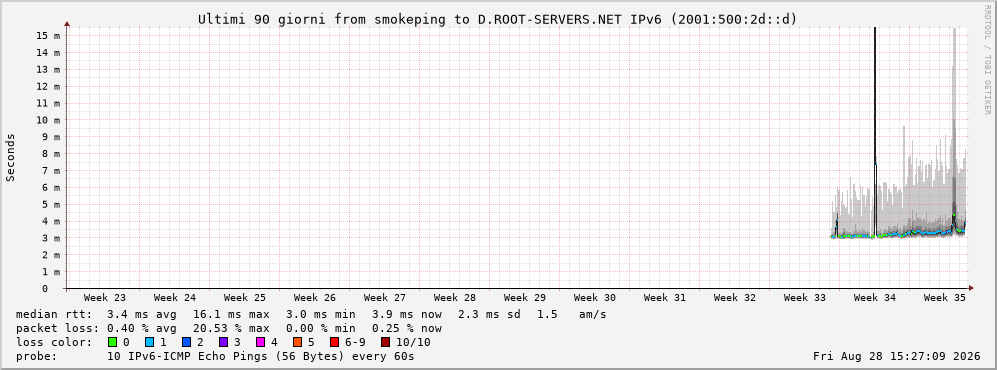Click the RRDTOOL / TOBI OETIKER watermark
Viewport: 997px width, 370px height.
987,58
